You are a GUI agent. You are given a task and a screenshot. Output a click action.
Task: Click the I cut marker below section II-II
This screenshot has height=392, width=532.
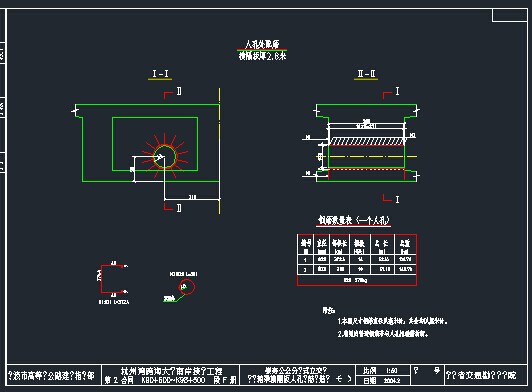[392, 199]
